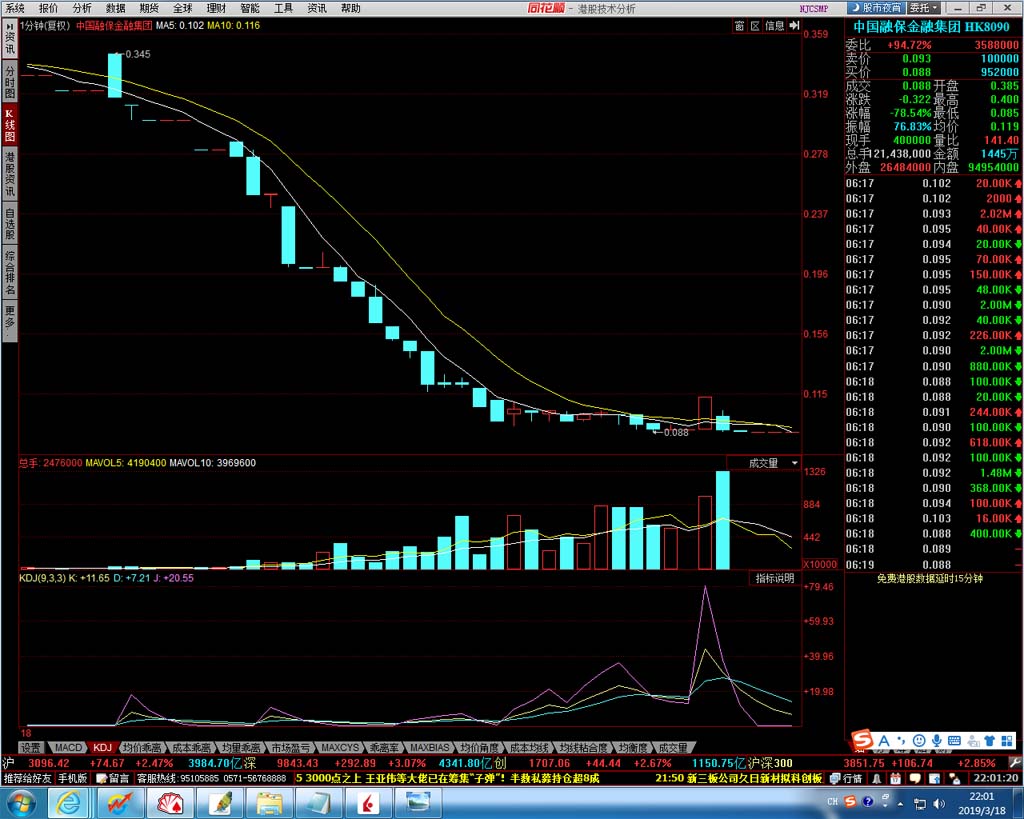Open the alert bell icon
The width and height of the screenshot is (1024, 819).
876,779
